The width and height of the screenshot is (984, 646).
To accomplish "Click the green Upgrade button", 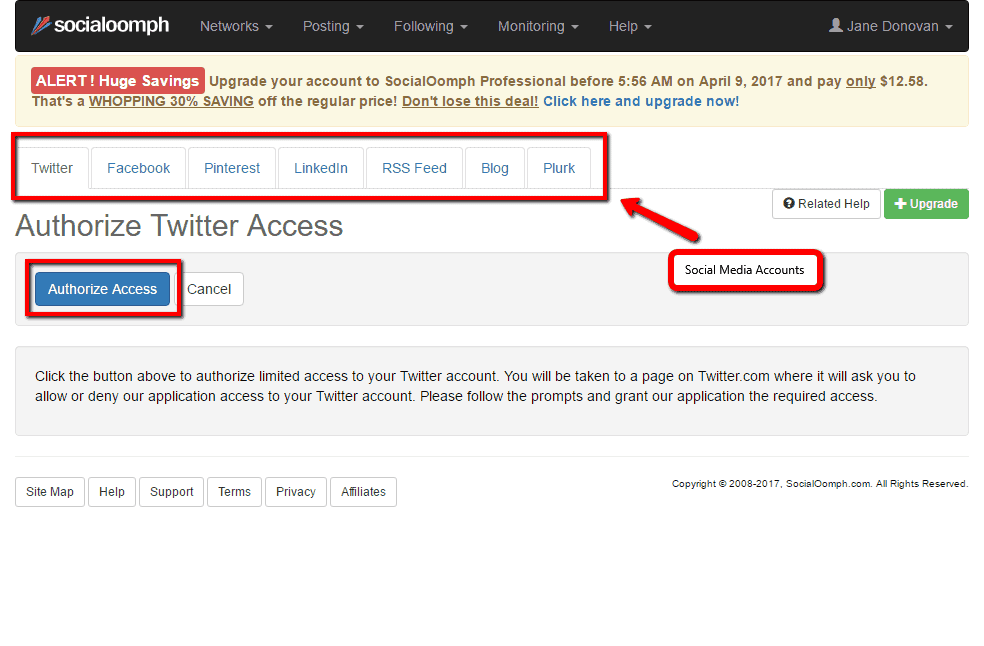I will tap(926, 203).
